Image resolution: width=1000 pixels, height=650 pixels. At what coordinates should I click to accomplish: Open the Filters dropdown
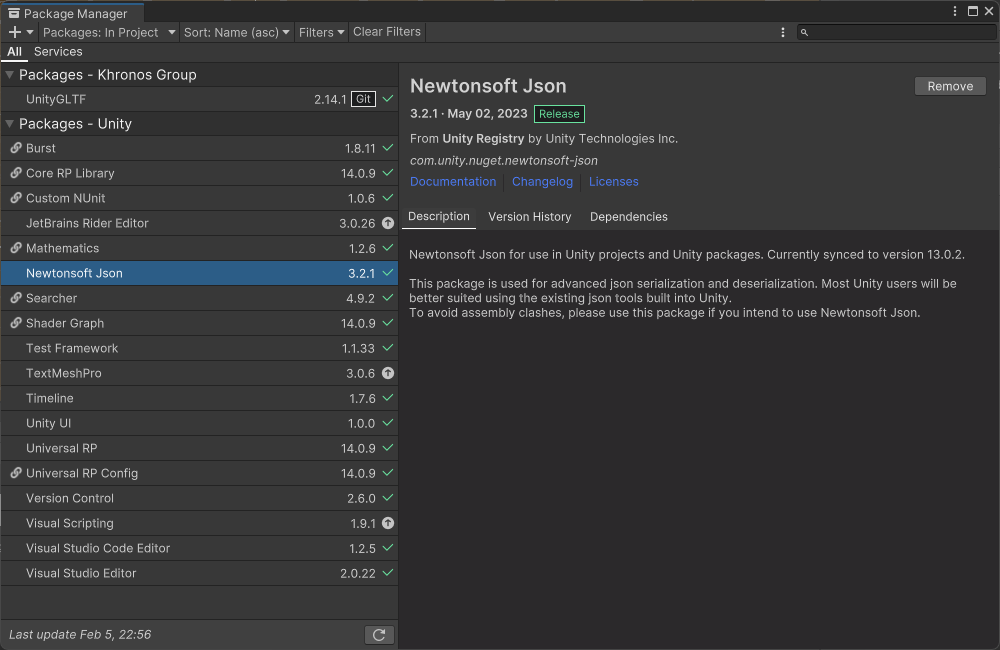tap(321, 32)
